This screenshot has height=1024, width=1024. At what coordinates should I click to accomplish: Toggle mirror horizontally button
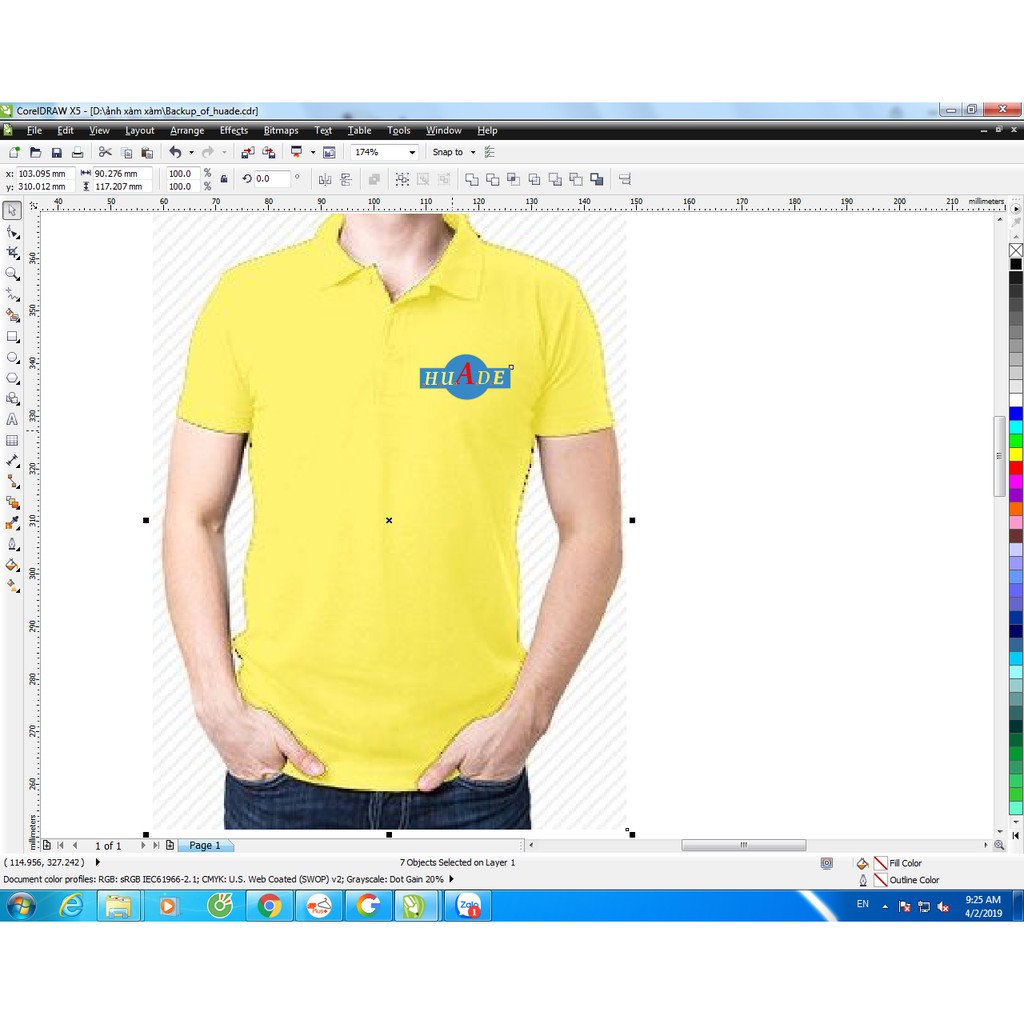(325, 179)
